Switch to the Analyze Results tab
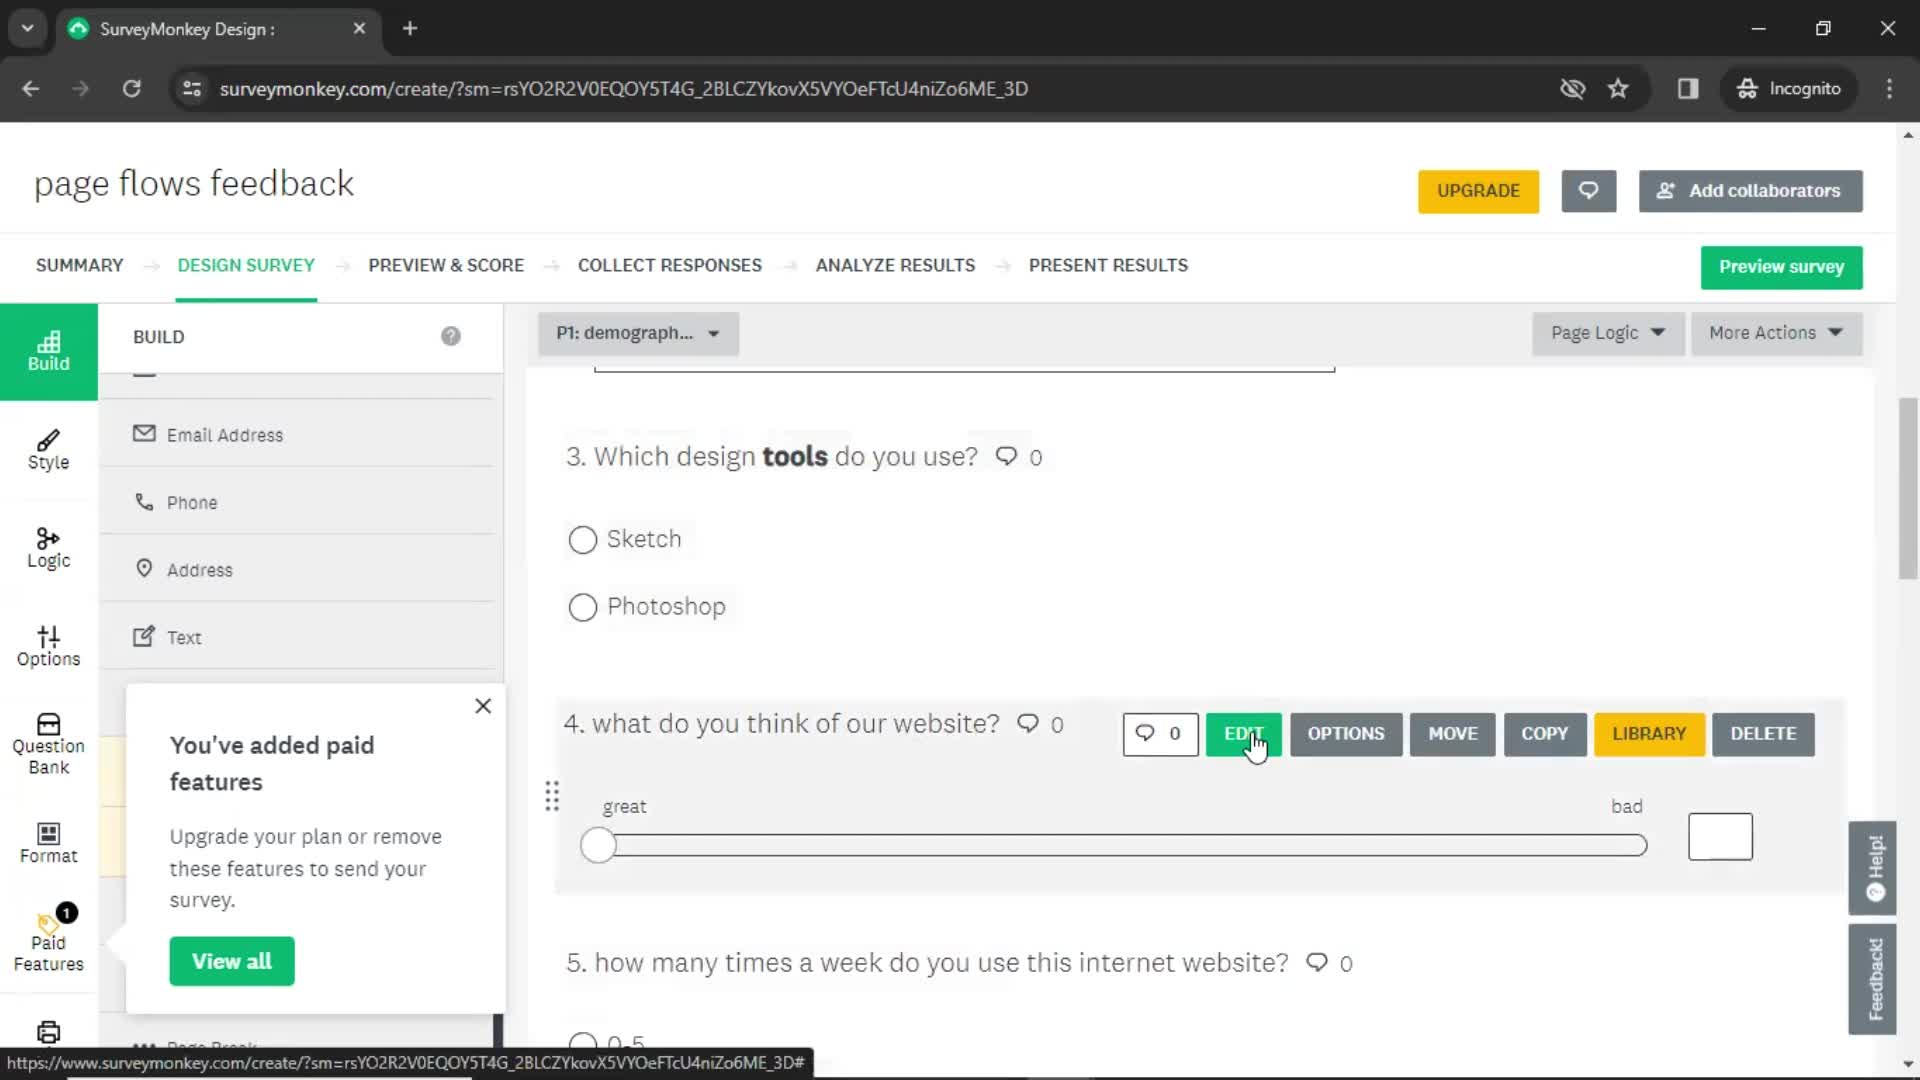Screen dimensions: 1920x1080 coord(897,265)
